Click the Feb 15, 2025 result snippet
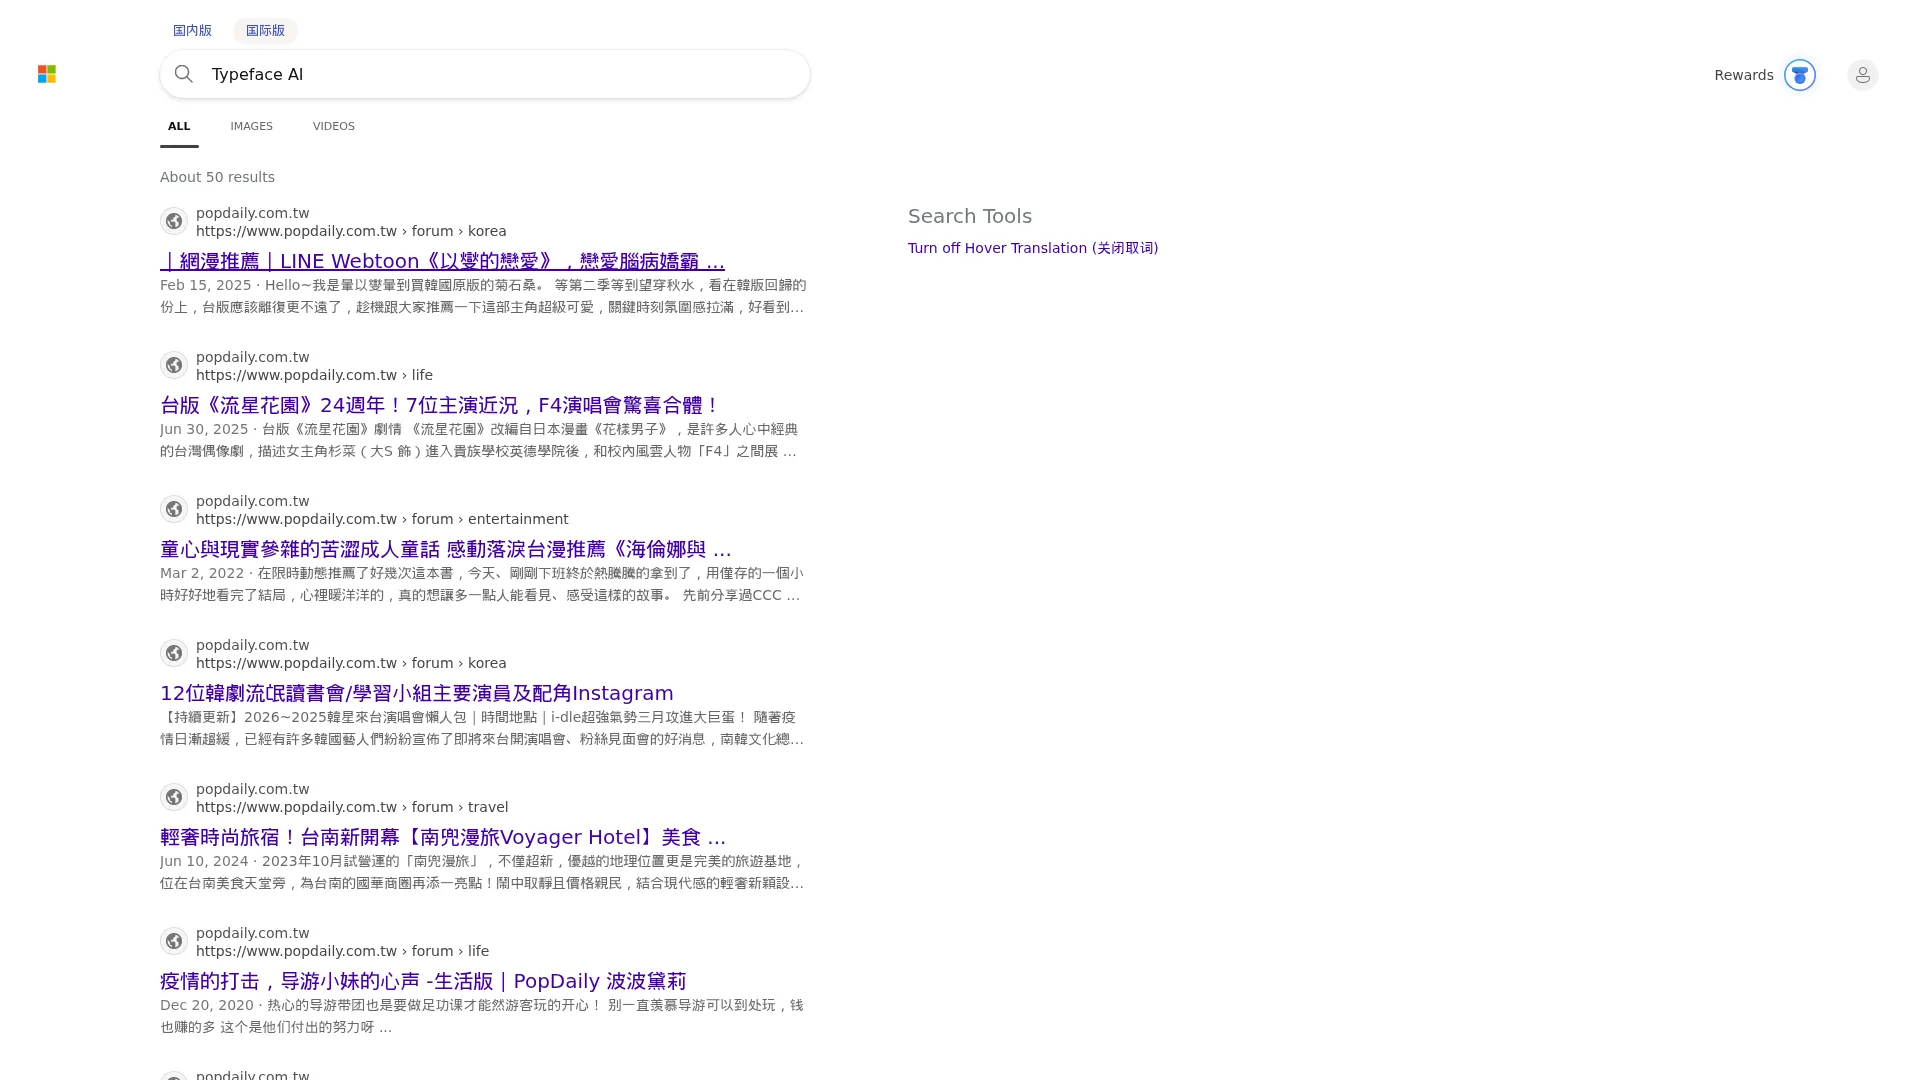The image size is (1920, 1080). pos(482,296)
